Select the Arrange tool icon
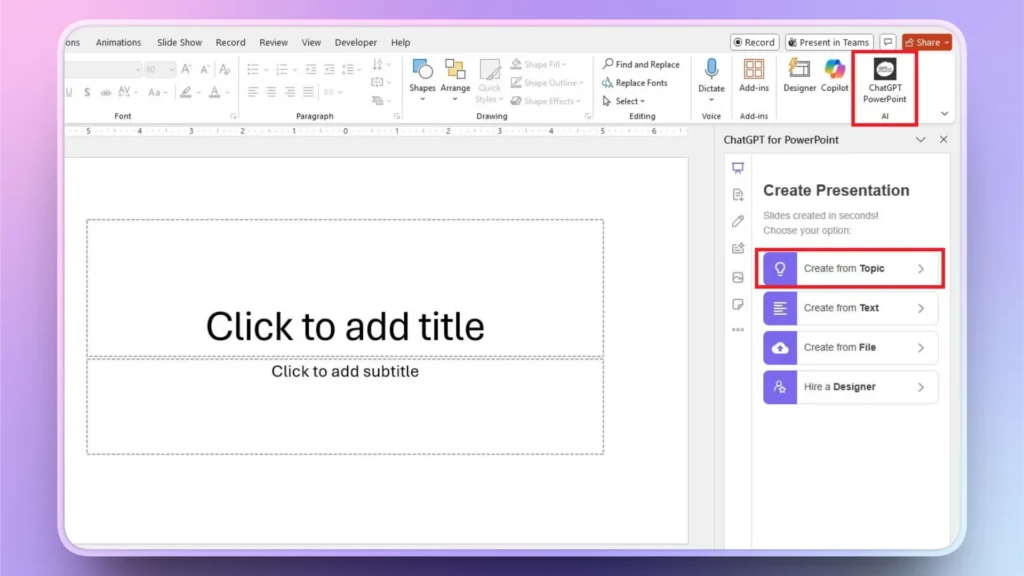 pyautogui.click(x=455, y=71)
